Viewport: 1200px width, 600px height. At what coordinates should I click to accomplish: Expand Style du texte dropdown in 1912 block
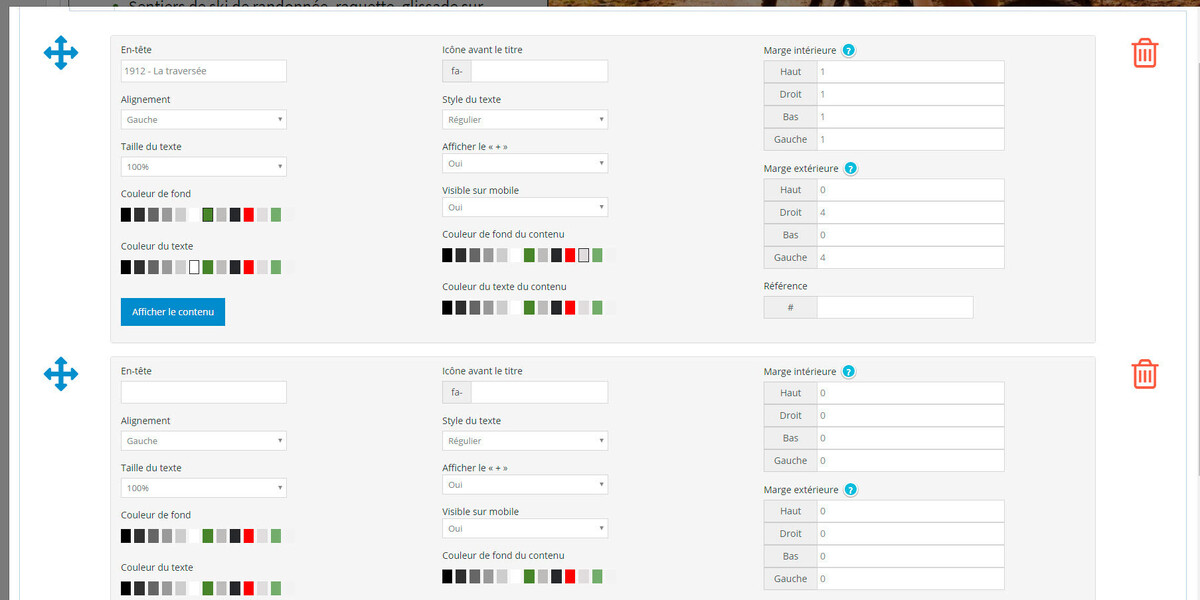[x=525, y=119]
